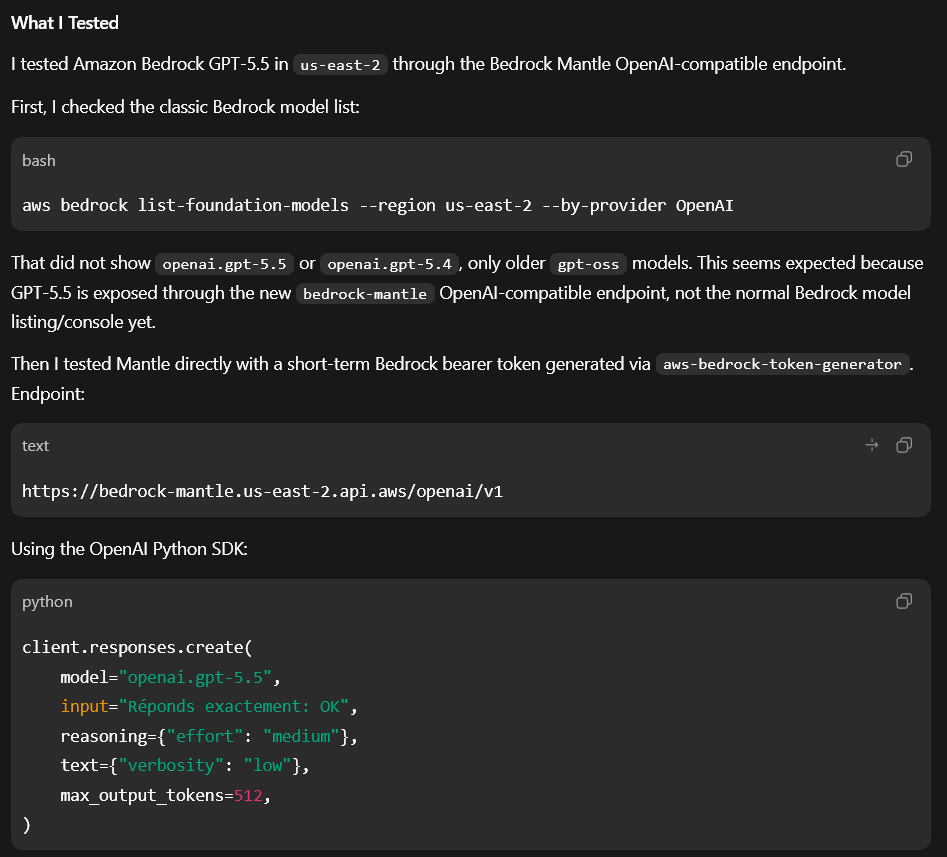This screenshot has height=857, width=947.
Task: Click the model="openai.gpt-5.5" line
Action: [170, 677]
